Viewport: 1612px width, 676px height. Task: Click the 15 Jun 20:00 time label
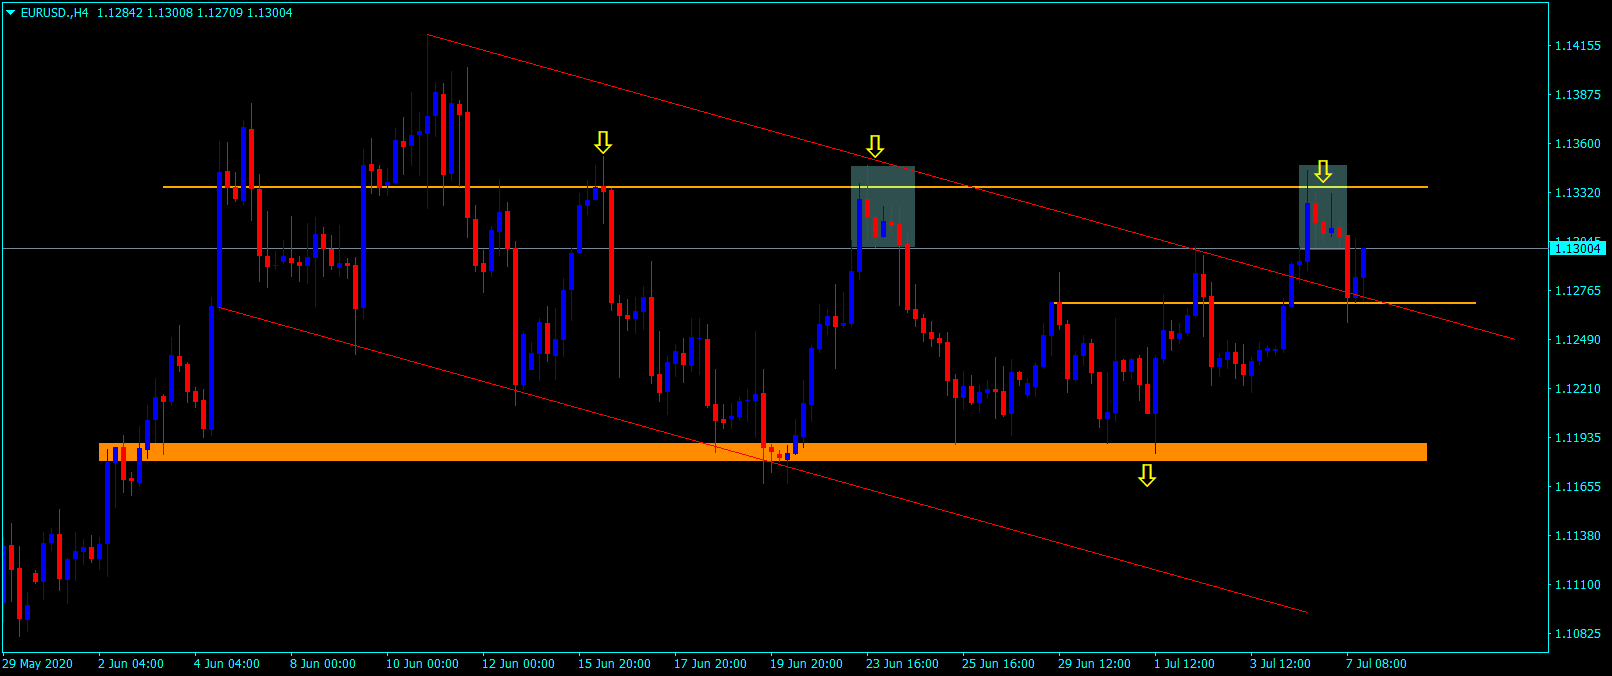[x=614, y=664]
